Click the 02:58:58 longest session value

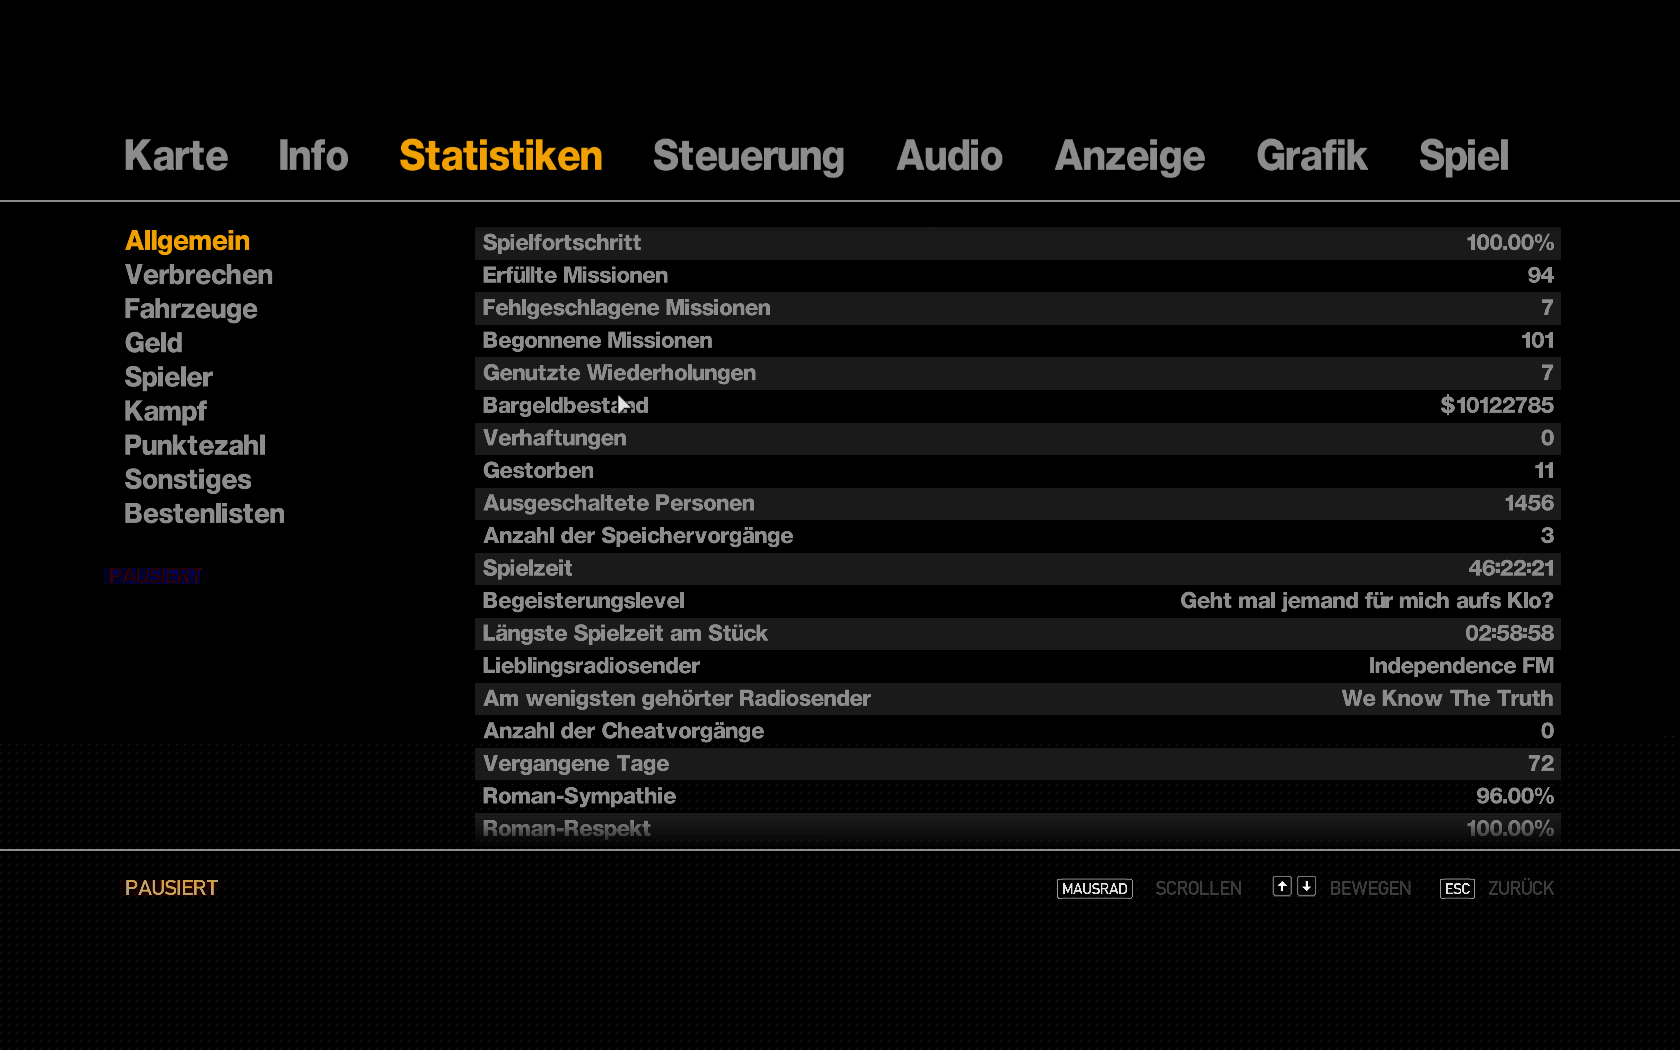[x=1509, y=633]
